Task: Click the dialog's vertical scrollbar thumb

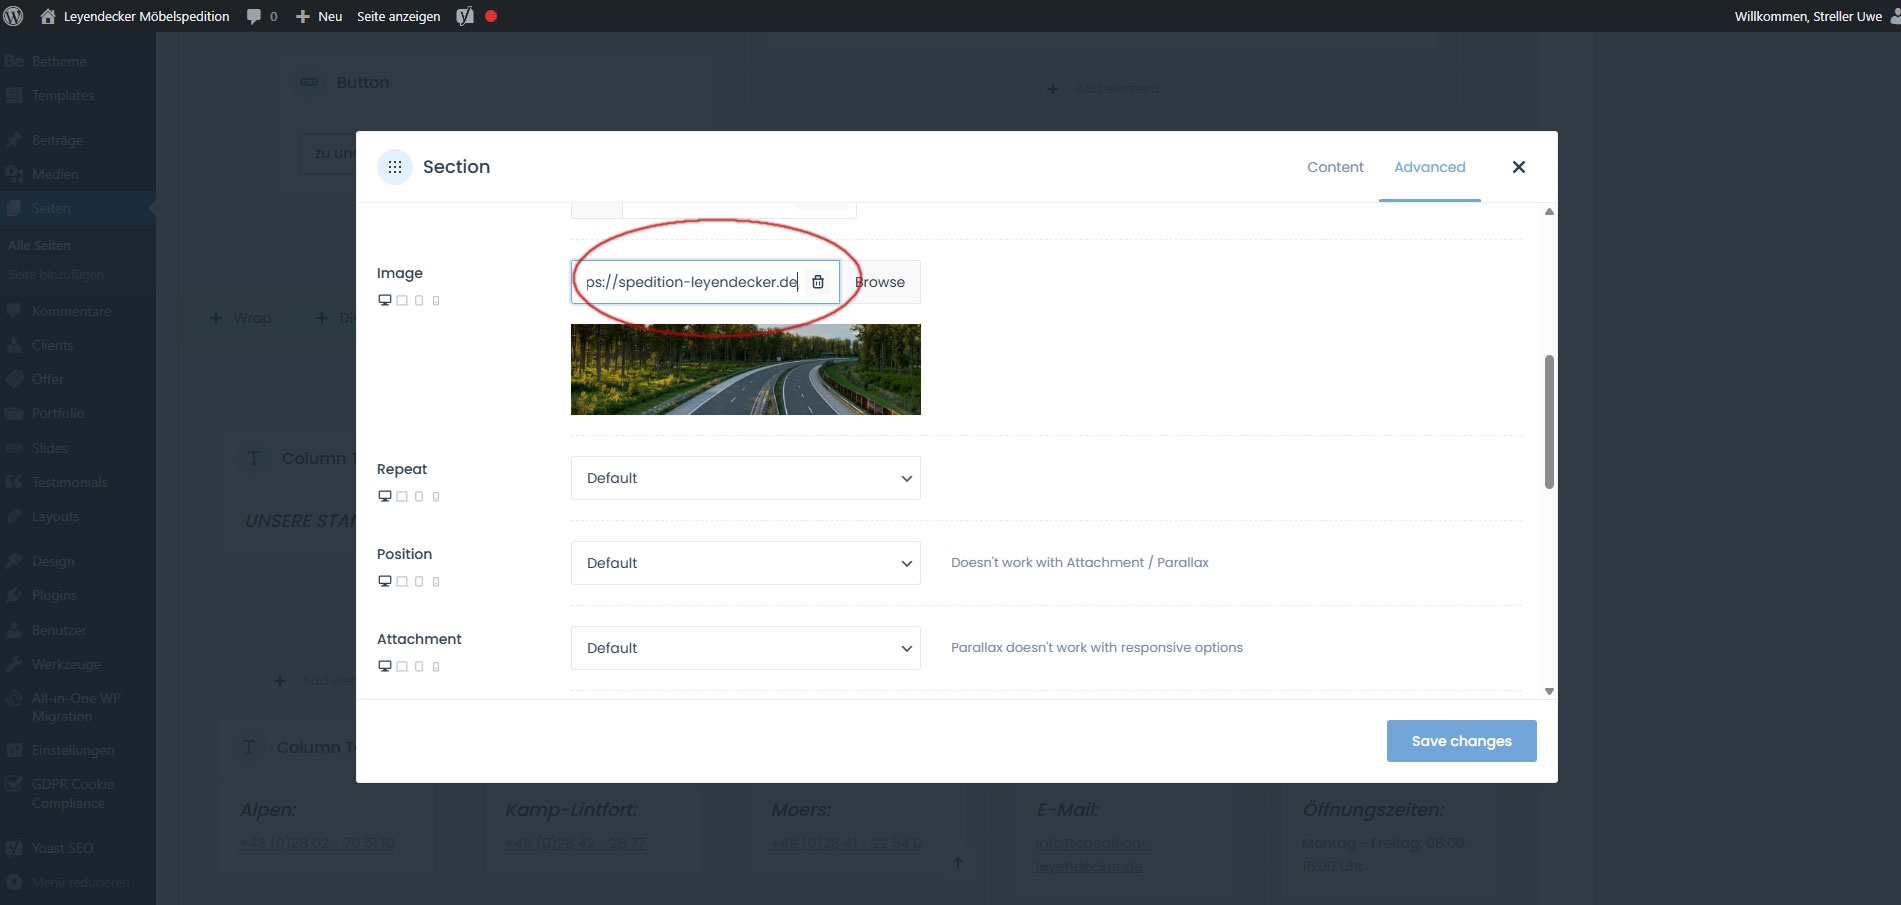Action: pos(1549,421)
